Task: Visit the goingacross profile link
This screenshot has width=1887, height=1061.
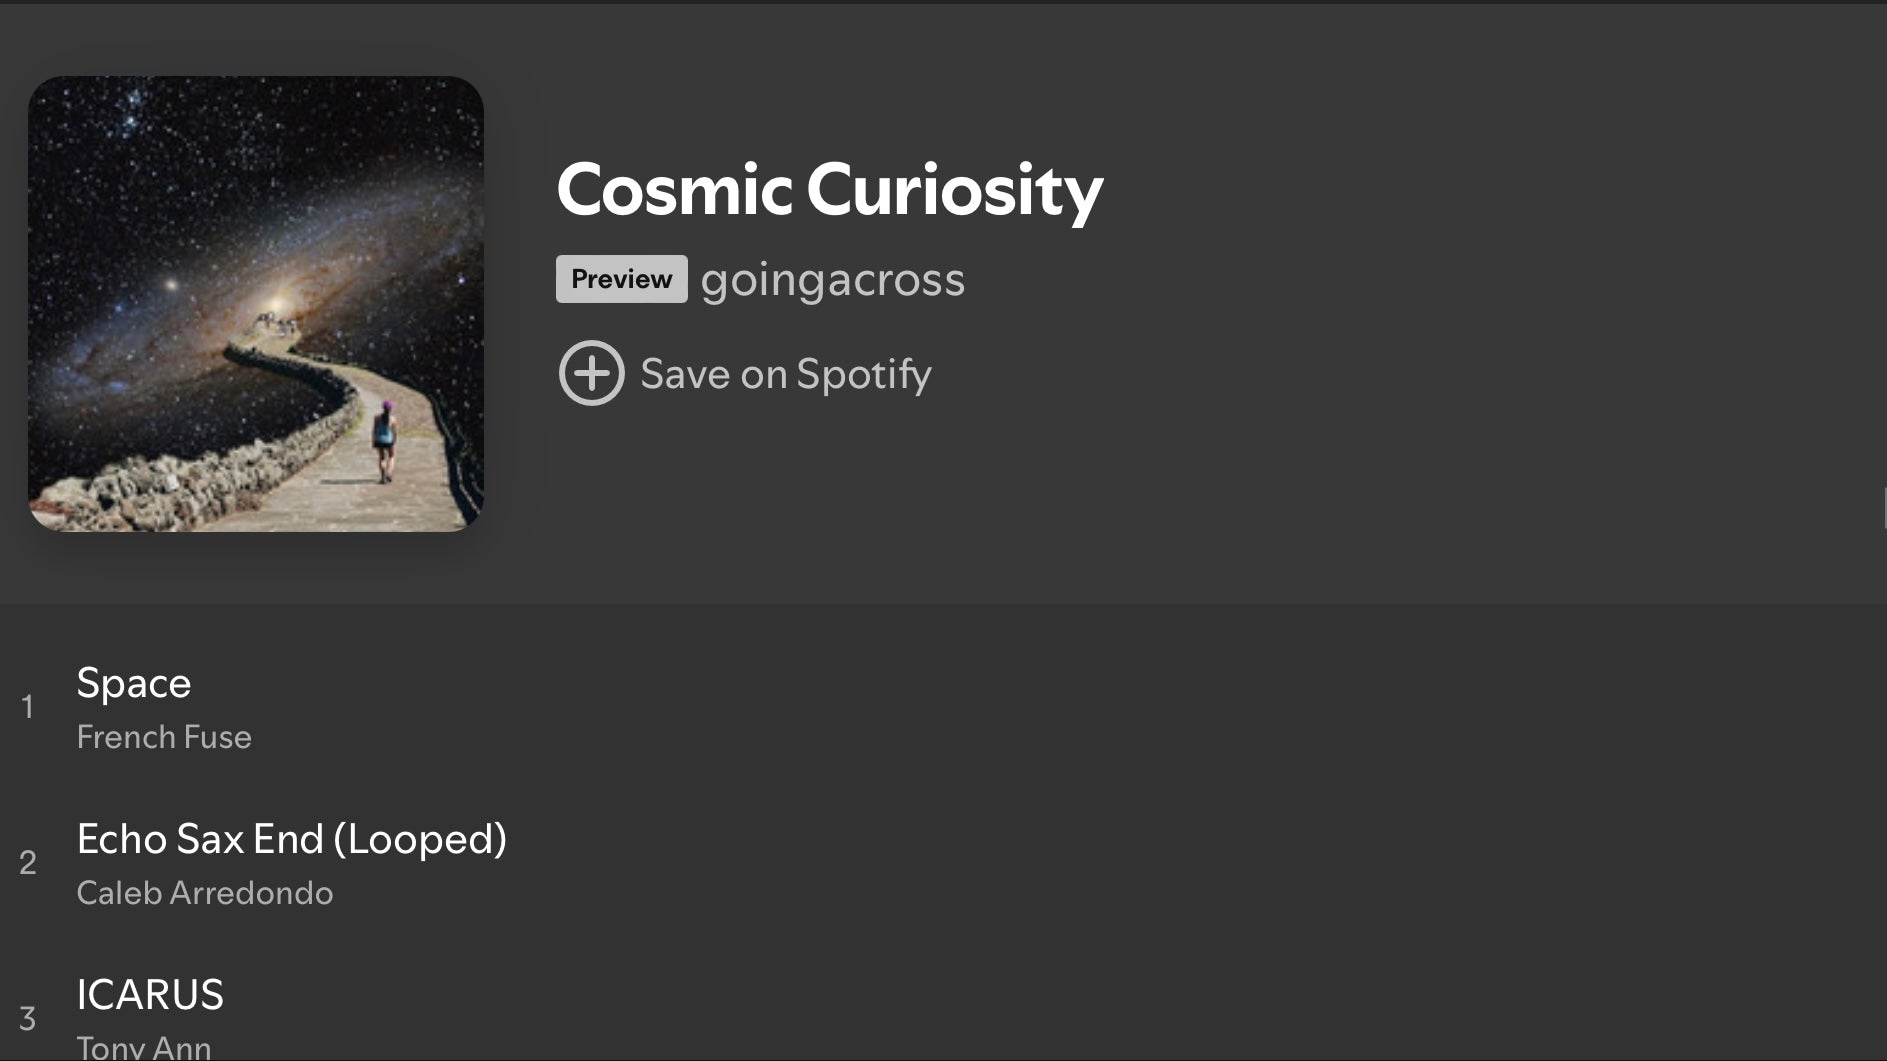Action: point(832,279)
